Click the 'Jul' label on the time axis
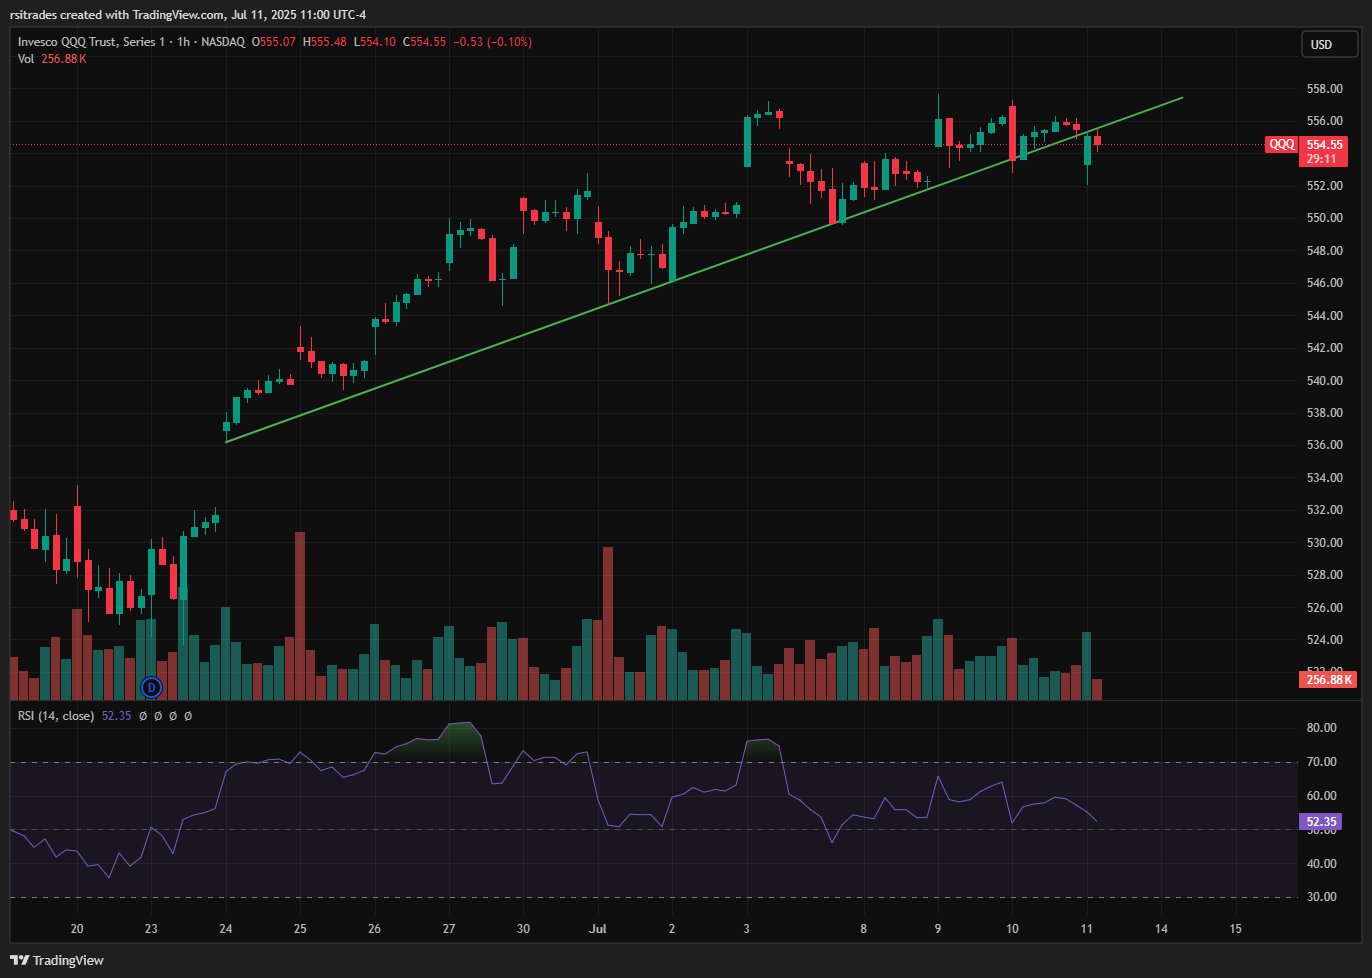 click(598, 929)
